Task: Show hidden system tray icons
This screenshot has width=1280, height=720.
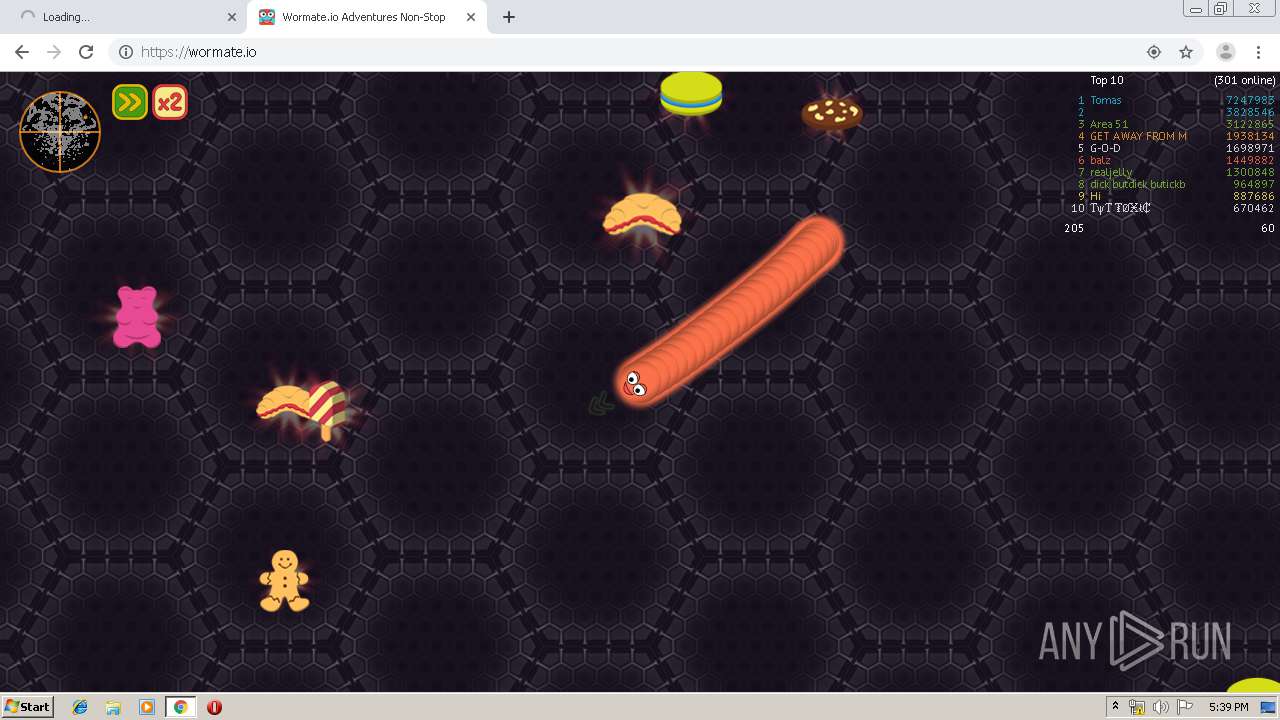Action: pos(1115,707)
